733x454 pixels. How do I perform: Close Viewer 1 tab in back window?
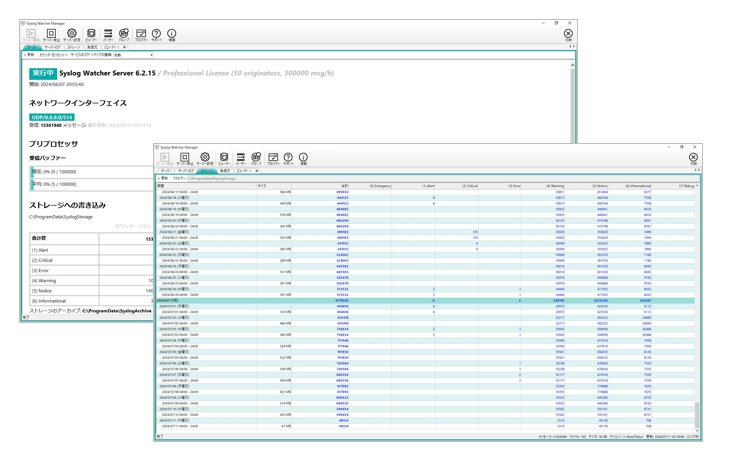124,47
